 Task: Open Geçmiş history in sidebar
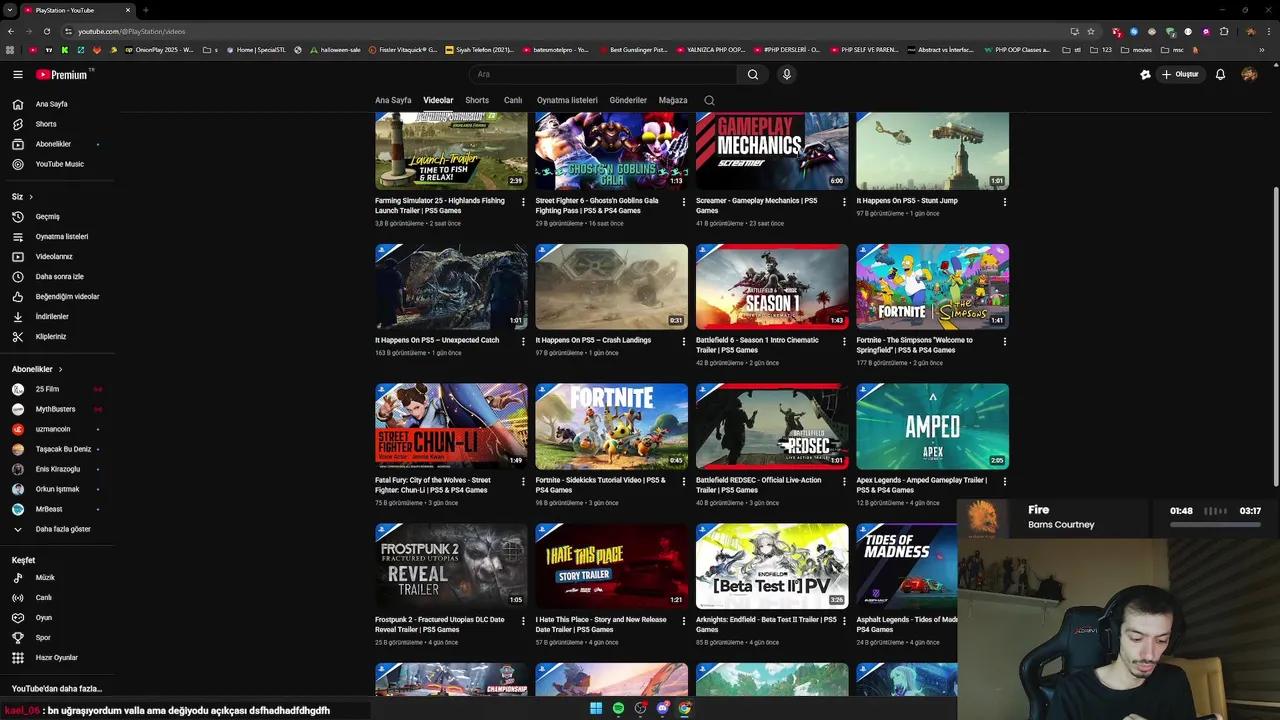[48, 217]
